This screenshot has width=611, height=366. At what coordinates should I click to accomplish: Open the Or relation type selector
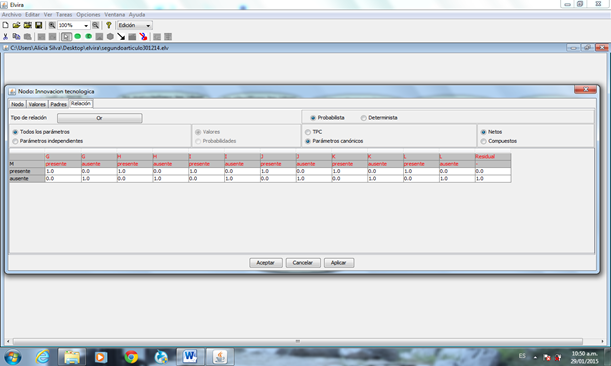pyautogui.click(x=100, y=118)
